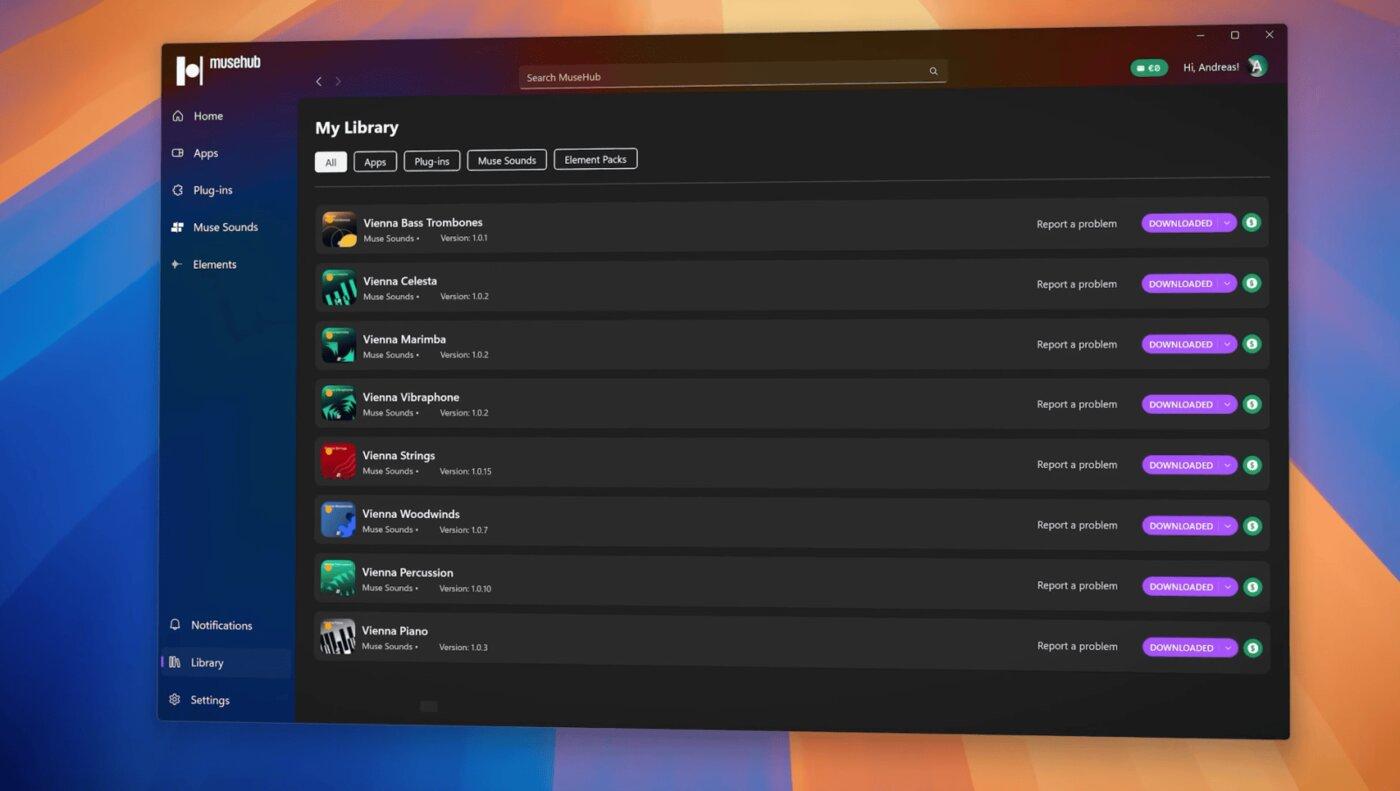Click the Vienna Percussion artwork
Viewport: 1400px width, 791px height.
point(338,578)
